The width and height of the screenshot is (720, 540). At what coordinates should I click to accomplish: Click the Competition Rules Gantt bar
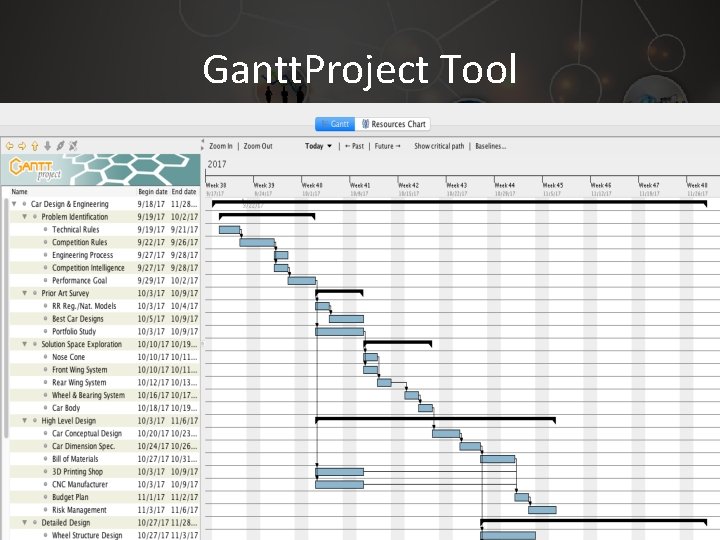click(x=257, y=242)
